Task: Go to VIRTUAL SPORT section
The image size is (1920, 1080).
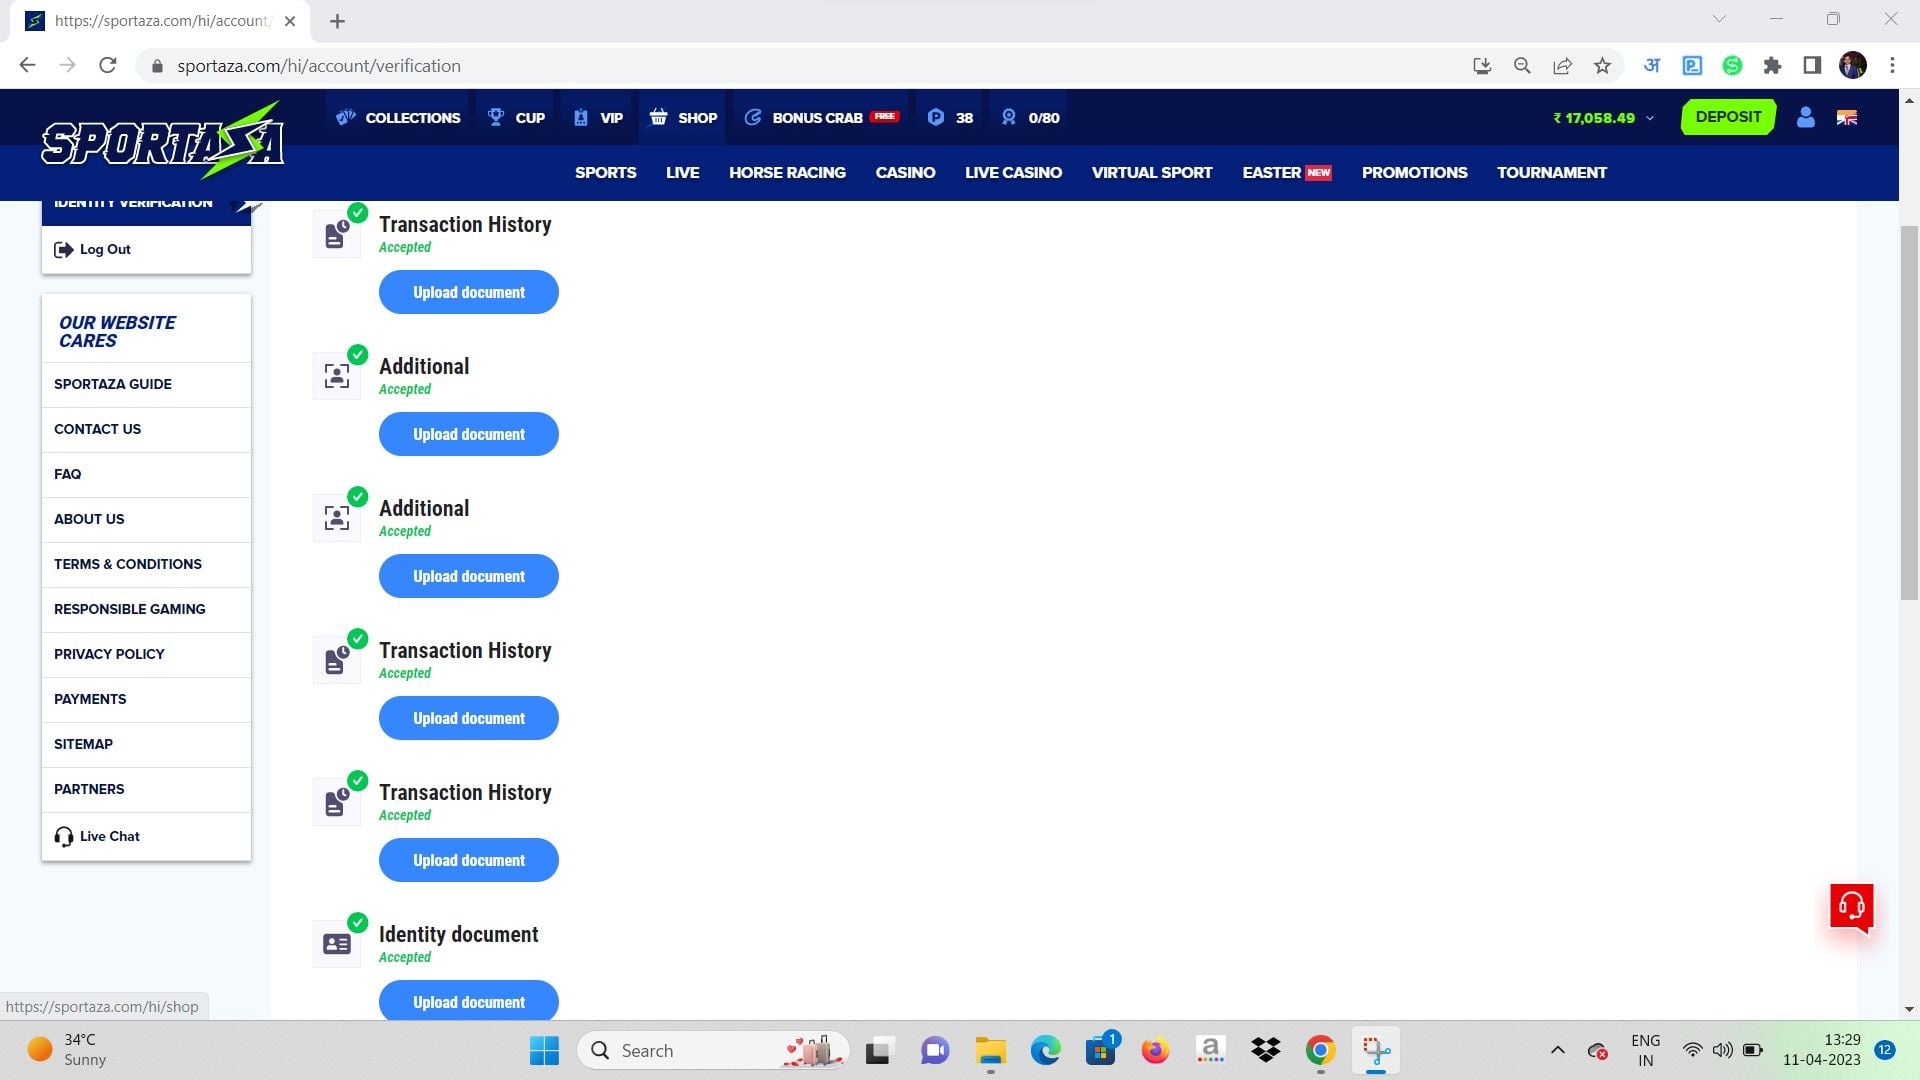Action: 1151,172
